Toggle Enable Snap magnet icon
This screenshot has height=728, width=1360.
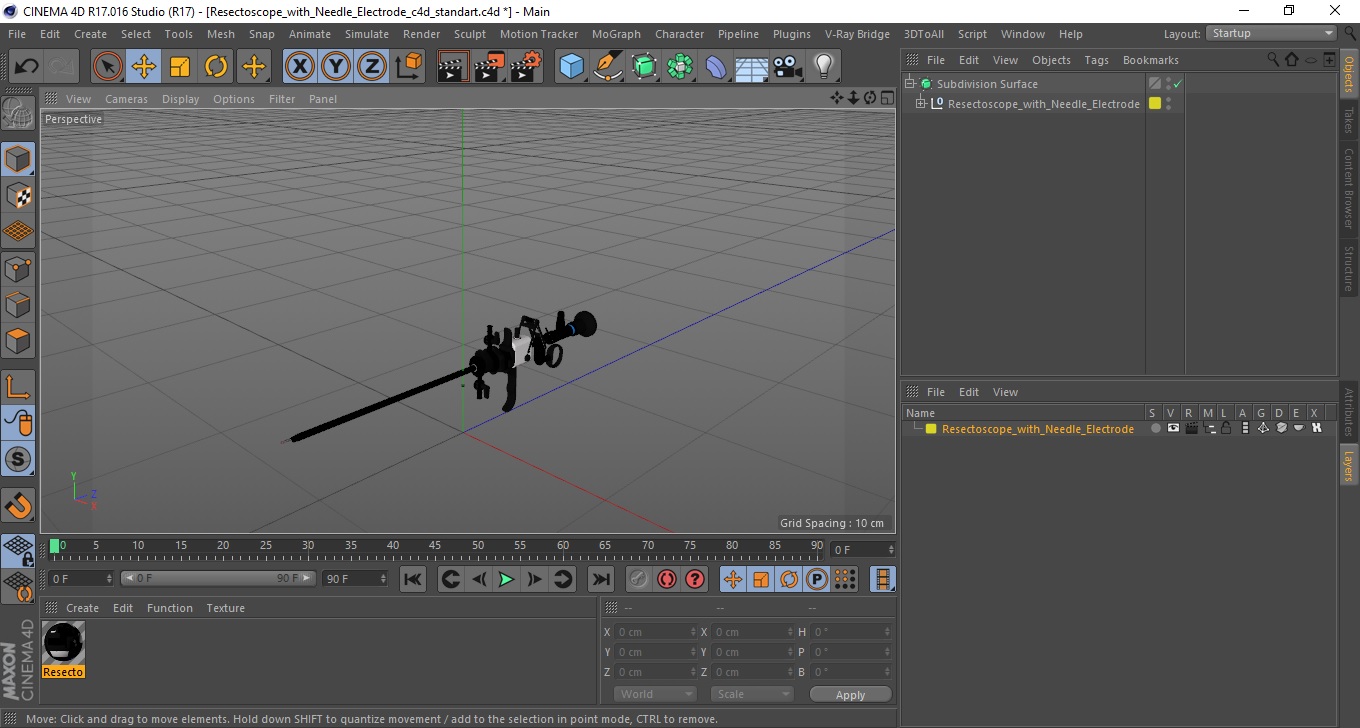coord(18,504)
